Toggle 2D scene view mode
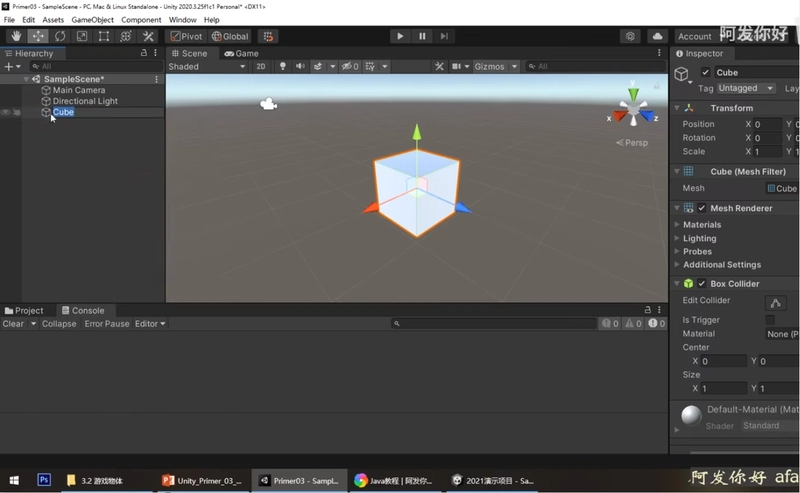This screenshot has width=800, height=493. pyautogui.click(x=261, y=66)
